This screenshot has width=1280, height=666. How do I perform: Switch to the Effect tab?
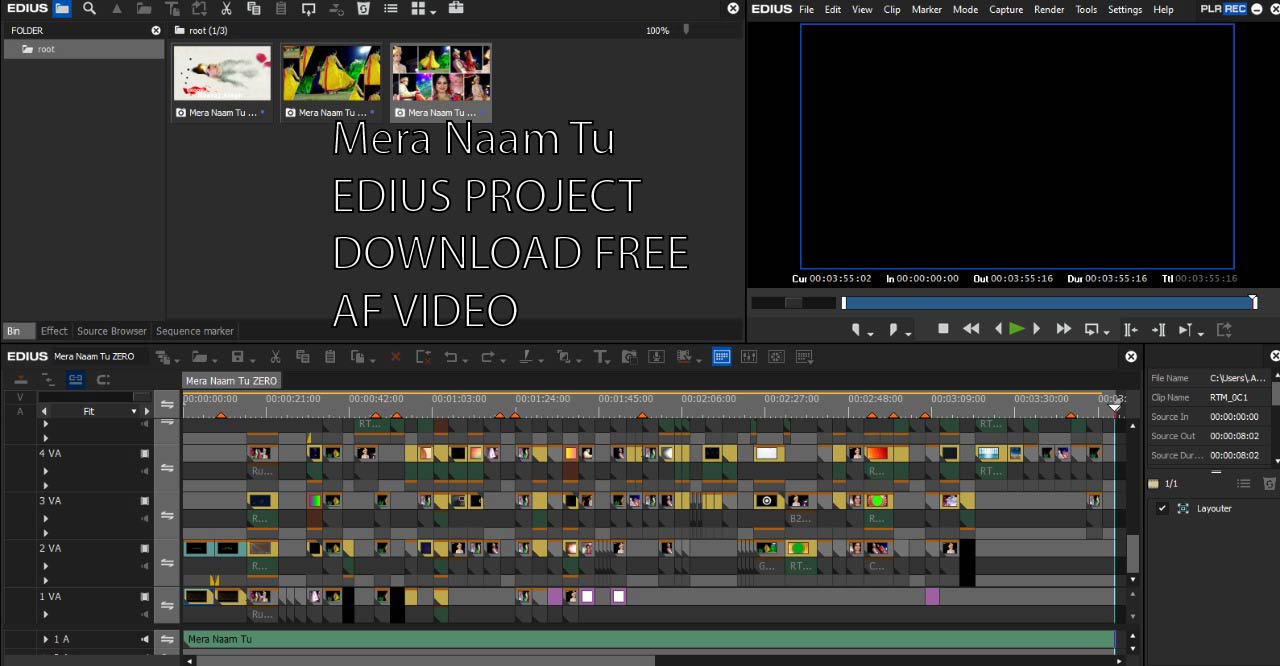[54, 331]
